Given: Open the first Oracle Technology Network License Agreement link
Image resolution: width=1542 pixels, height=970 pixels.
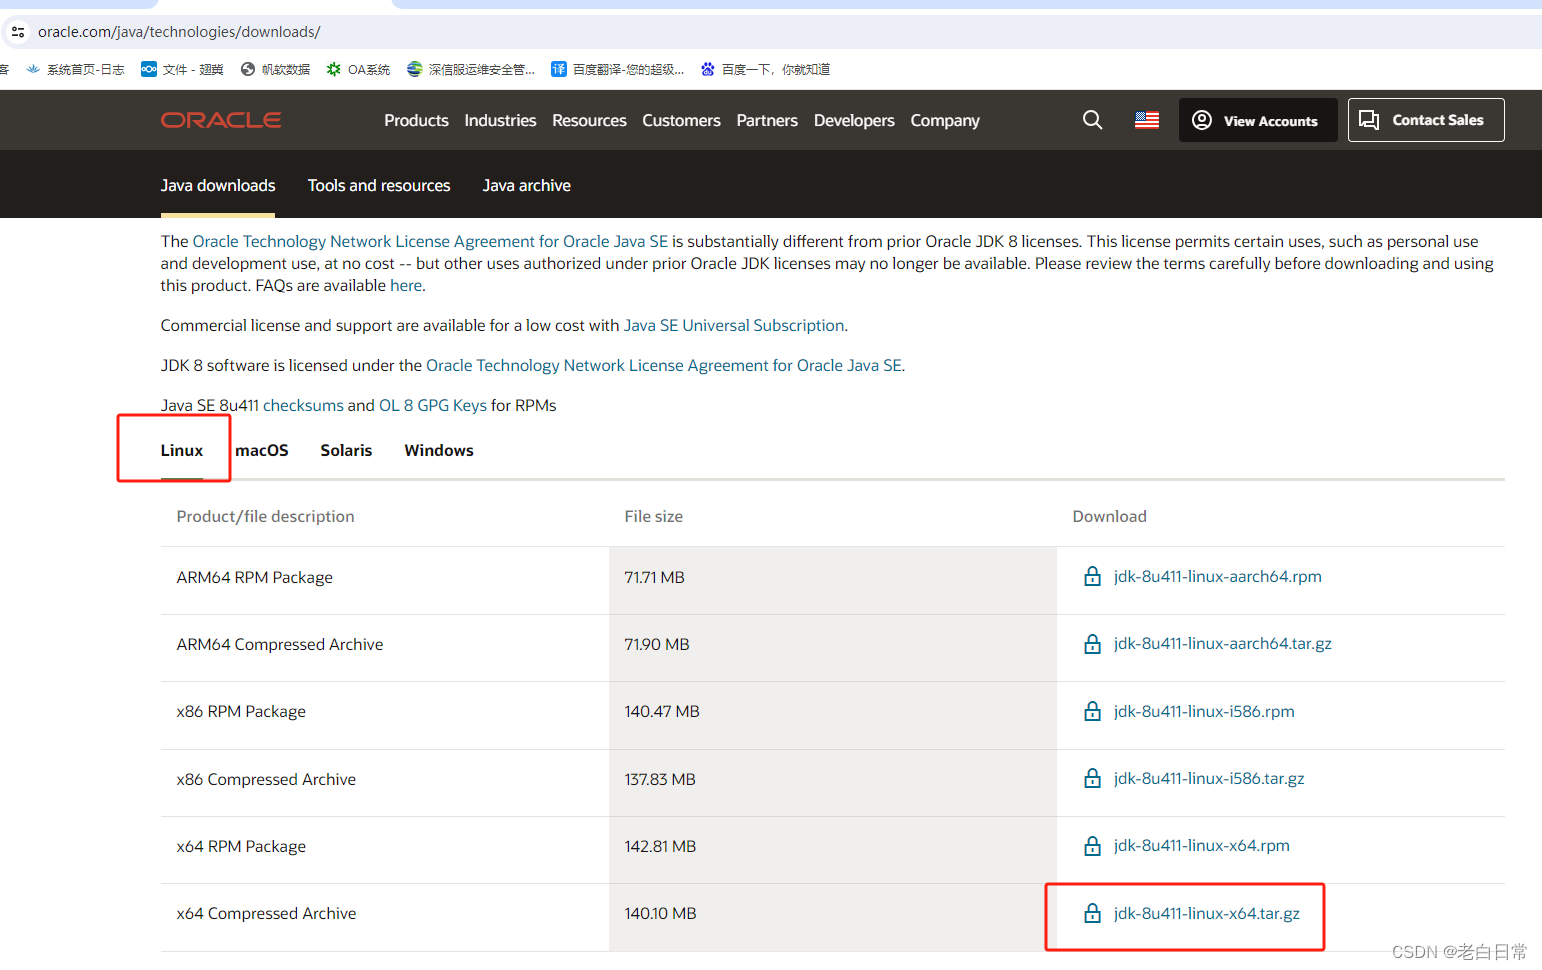Looking at the screenshot, I should click(430, 241).
